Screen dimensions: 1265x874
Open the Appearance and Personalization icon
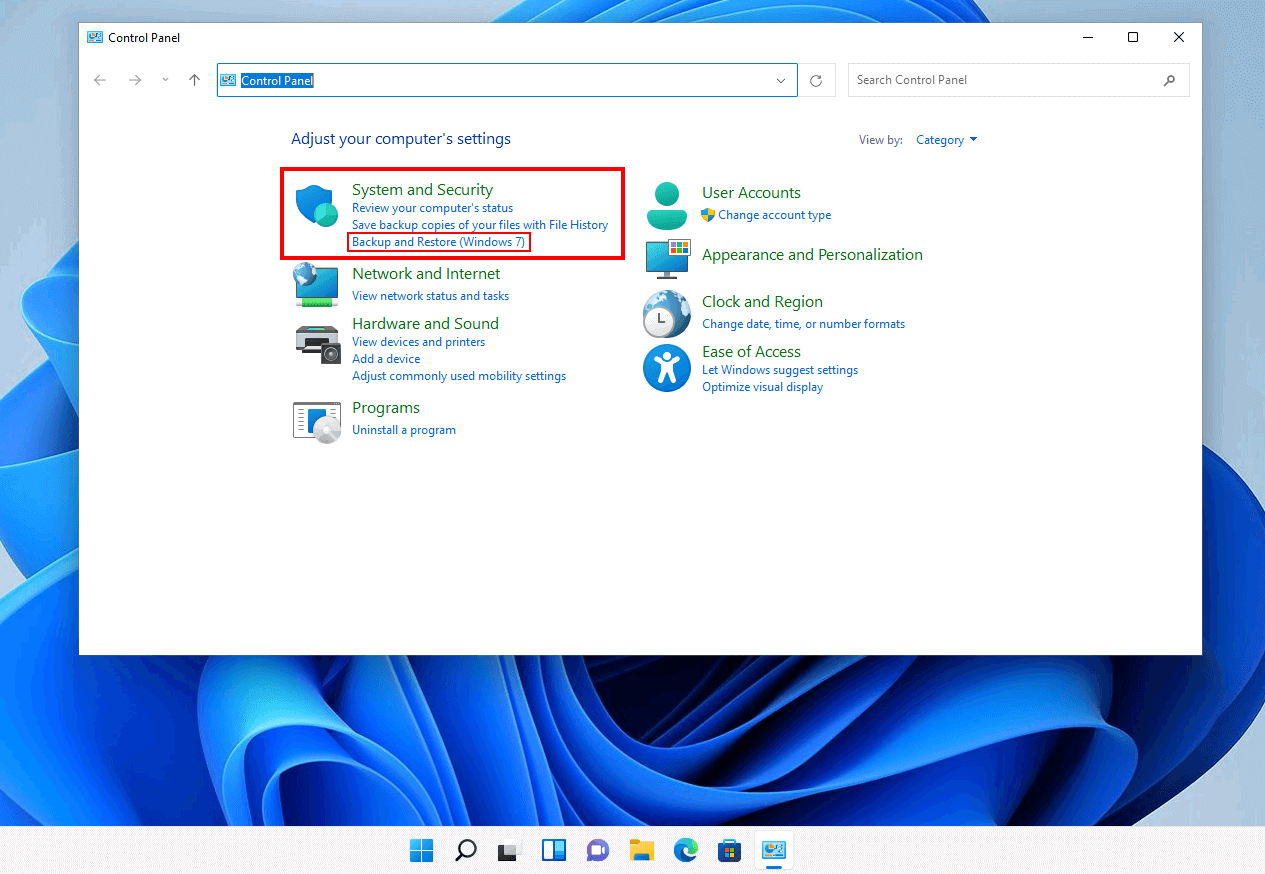(x=666, y=258)
